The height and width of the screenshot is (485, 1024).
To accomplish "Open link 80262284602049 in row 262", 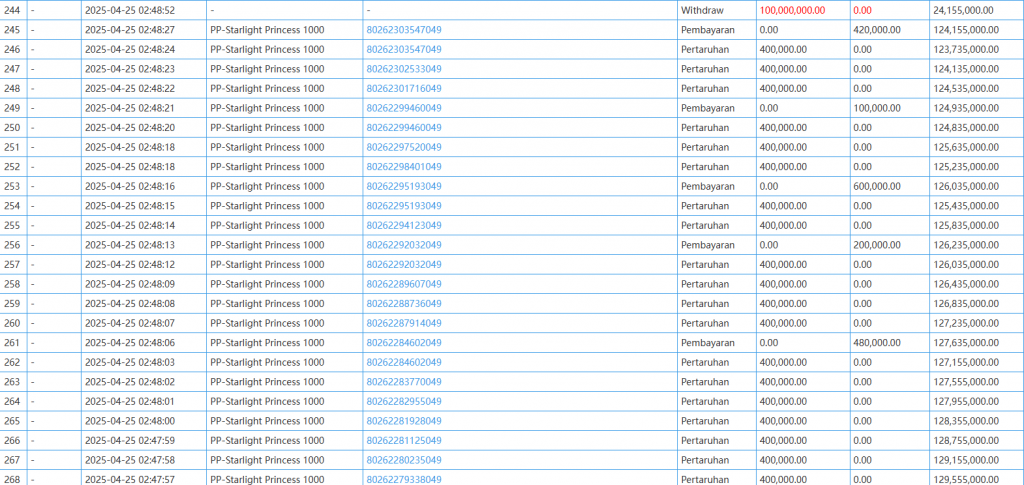I will [x=404, y=363].
